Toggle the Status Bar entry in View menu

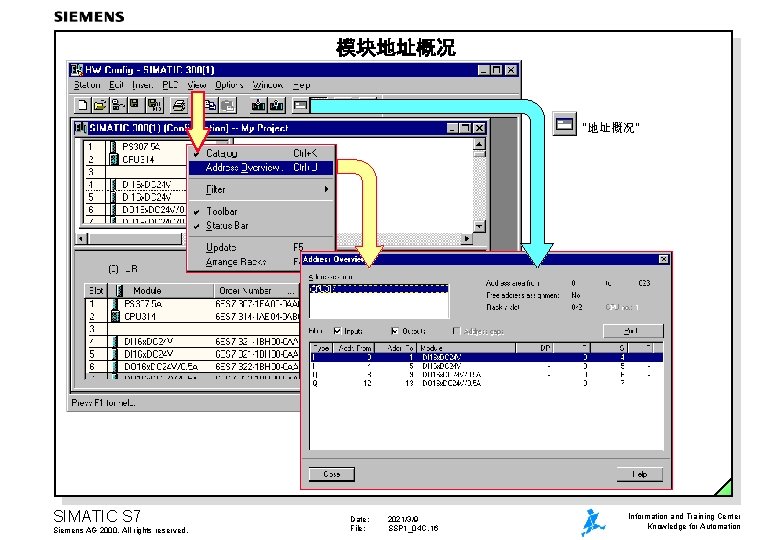[x=259, y=226]
